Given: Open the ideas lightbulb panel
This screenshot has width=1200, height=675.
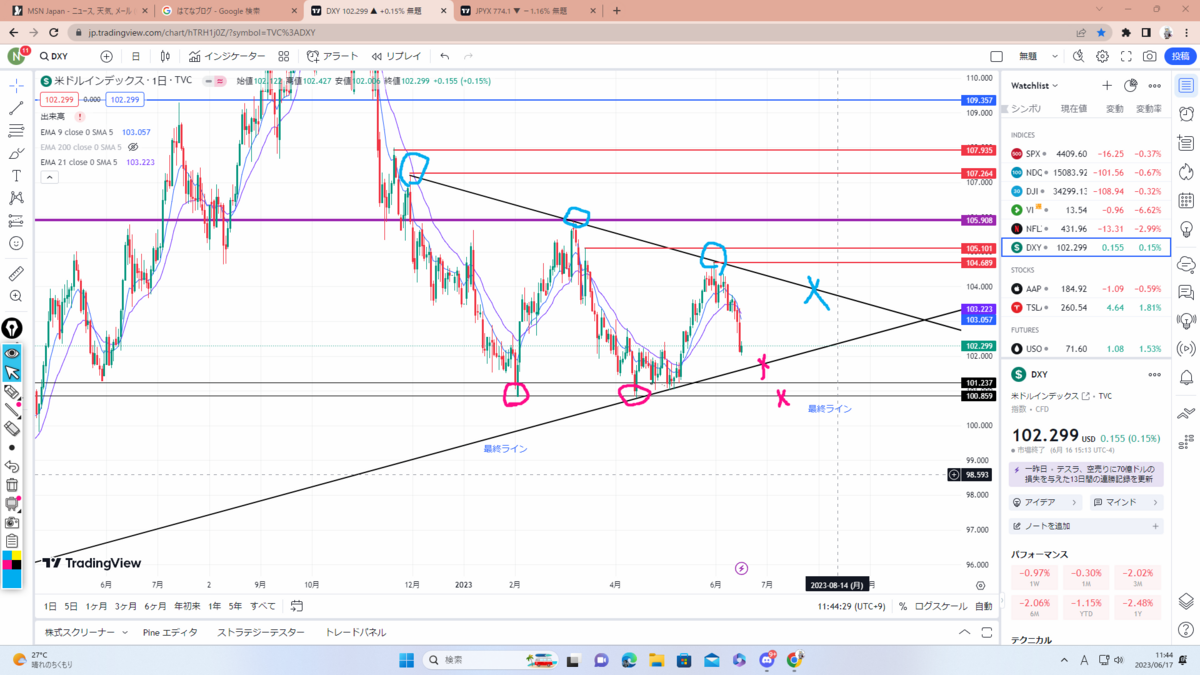Looking at the screenshot, I should point(1187,229).
